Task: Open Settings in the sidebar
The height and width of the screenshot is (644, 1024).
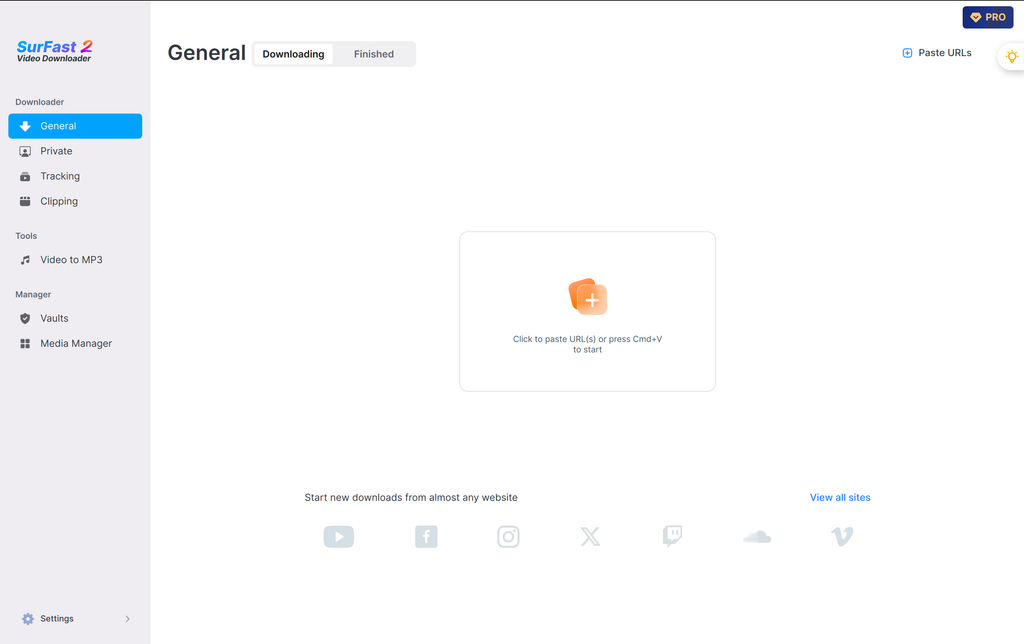Action: [x=75, y=619]
